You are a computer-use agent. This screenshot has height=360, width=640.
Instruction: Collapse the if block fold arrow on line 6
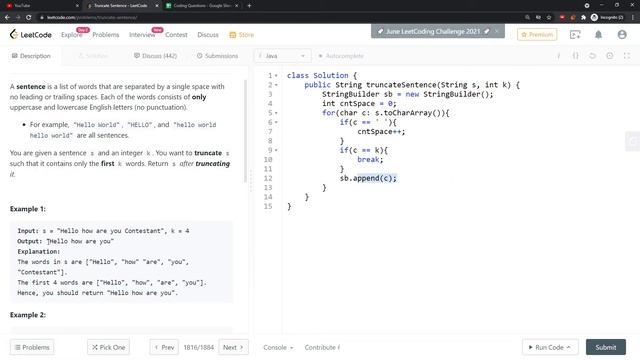point(276,122)
